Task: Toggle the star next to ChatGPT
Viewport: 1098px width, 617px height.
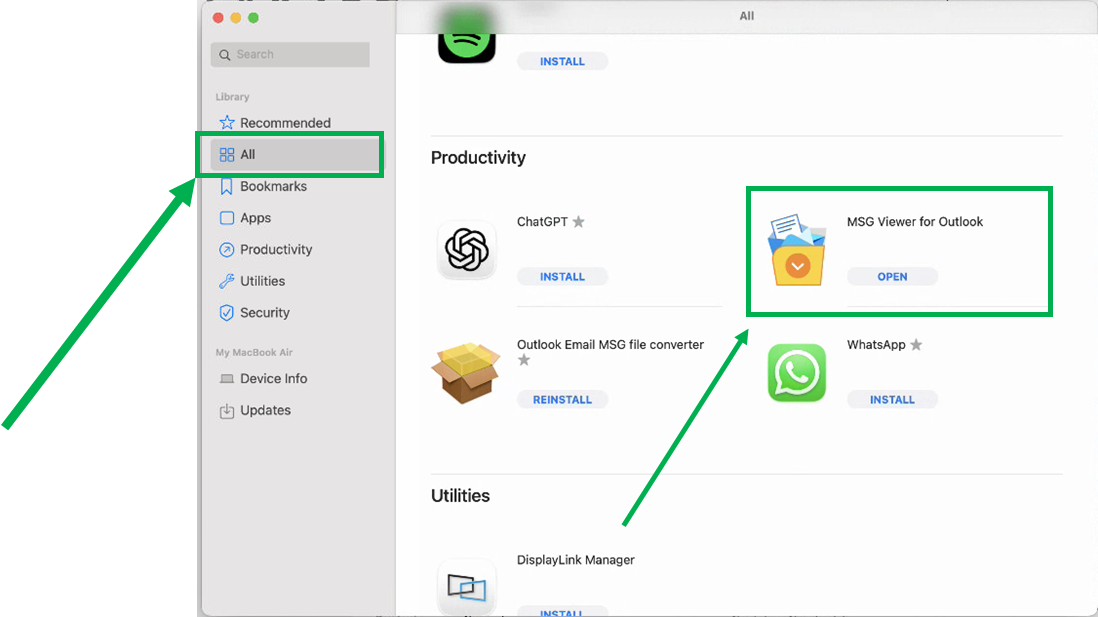Action: (578, 222)
